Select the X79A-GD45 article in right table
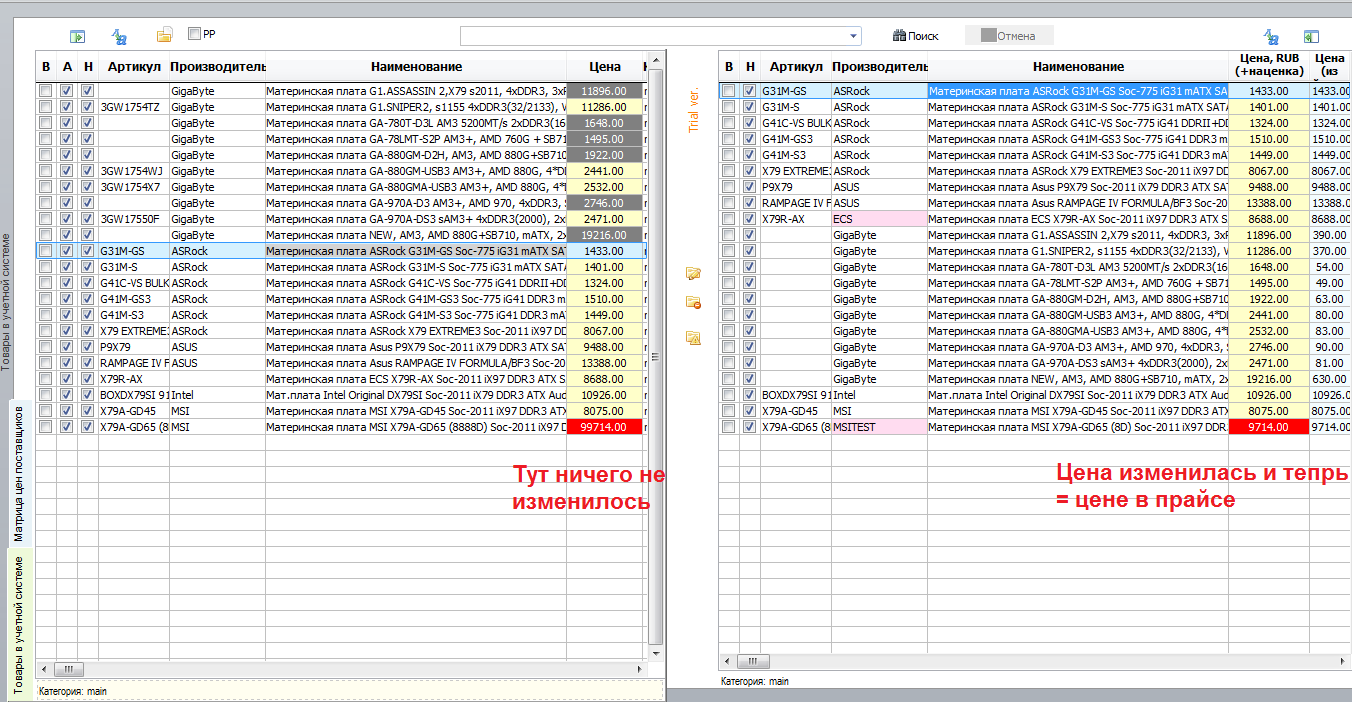Viewport: 1352px width, 702px height. 796,411
